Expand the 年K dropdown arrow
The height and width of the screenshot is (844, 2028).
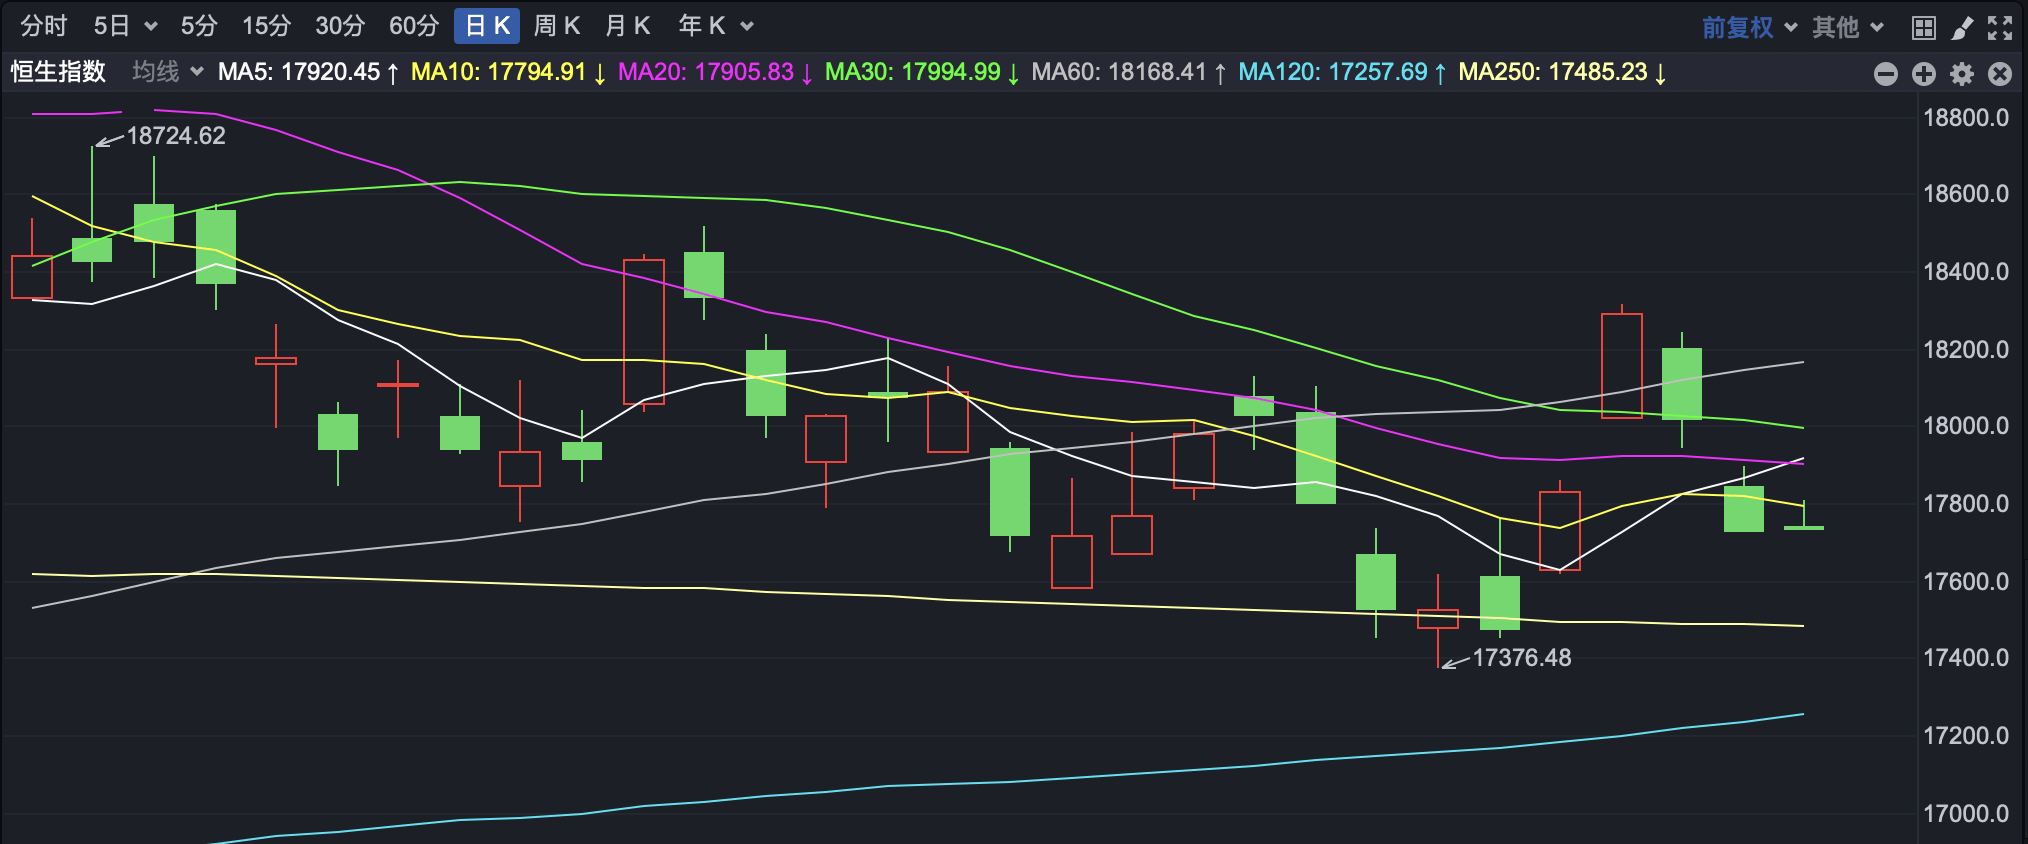747,27
